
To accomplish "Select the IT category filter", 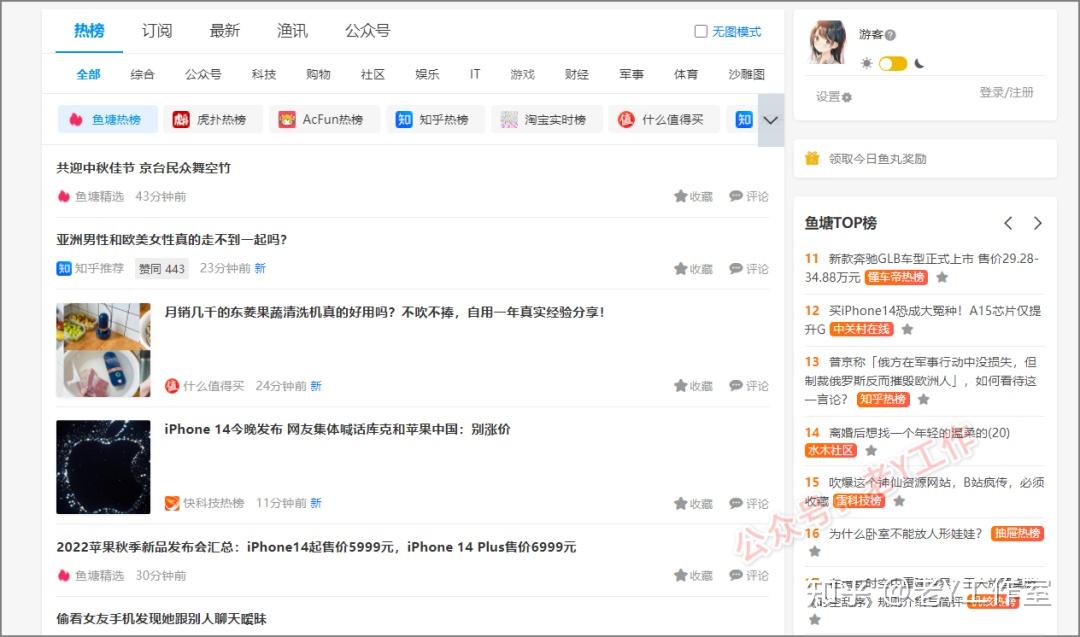I will tap(475, 74).
